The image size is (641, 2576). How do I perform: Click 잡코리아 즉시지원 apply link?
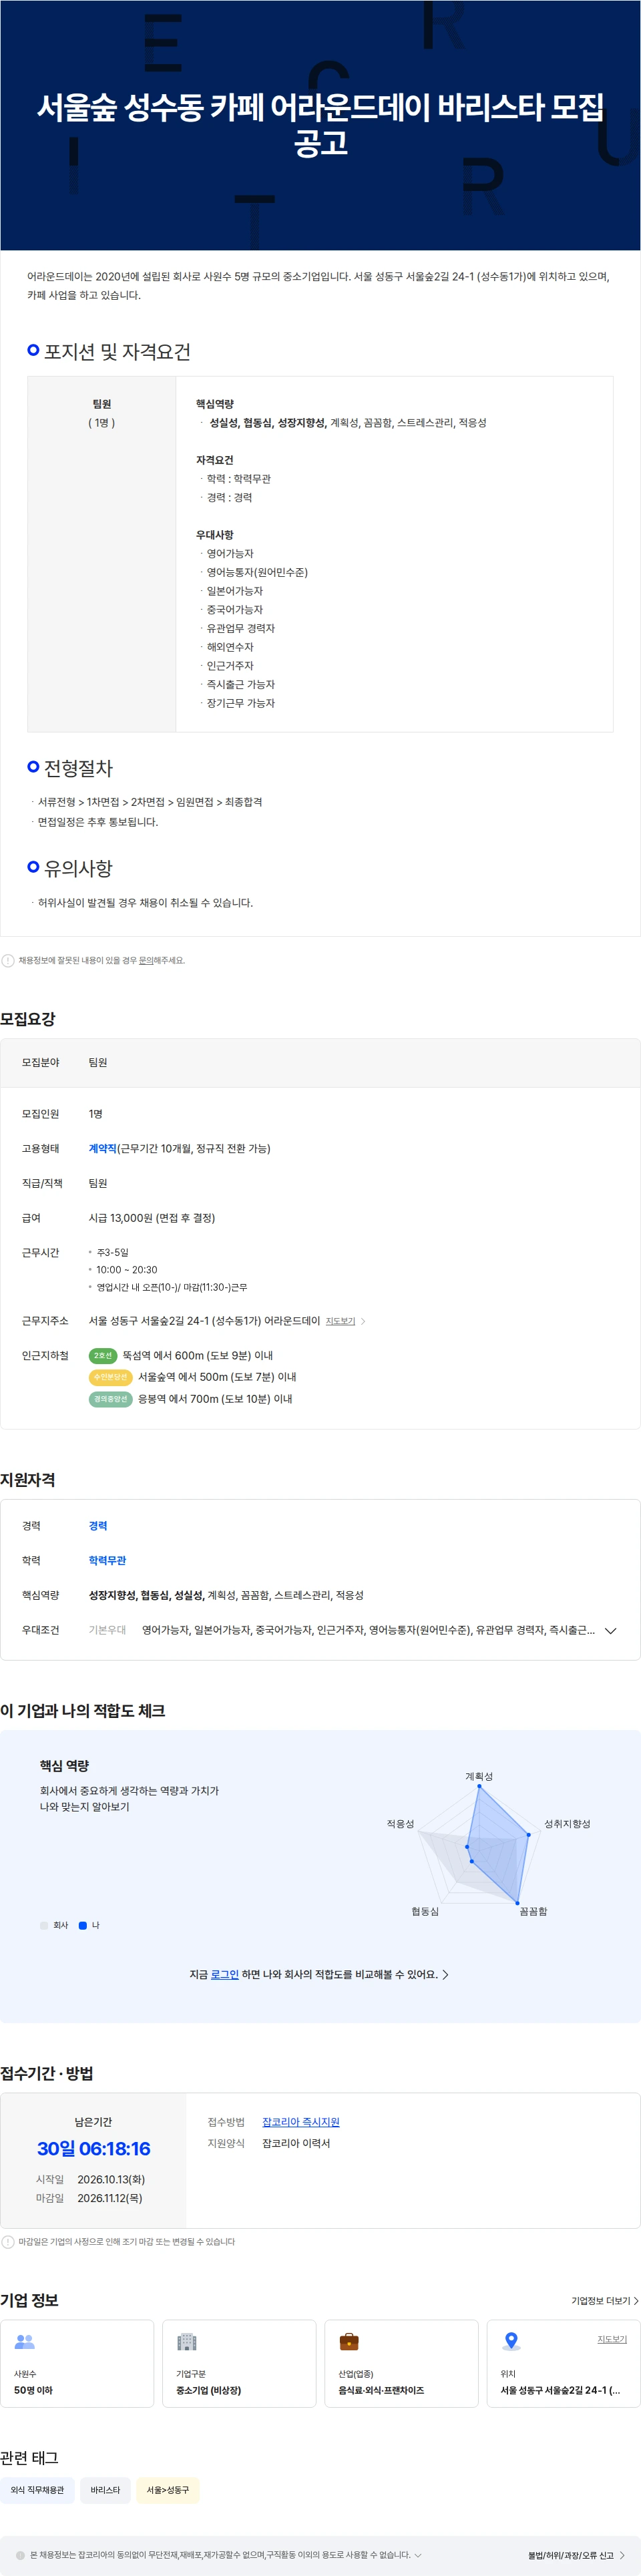click(301, 2122)
